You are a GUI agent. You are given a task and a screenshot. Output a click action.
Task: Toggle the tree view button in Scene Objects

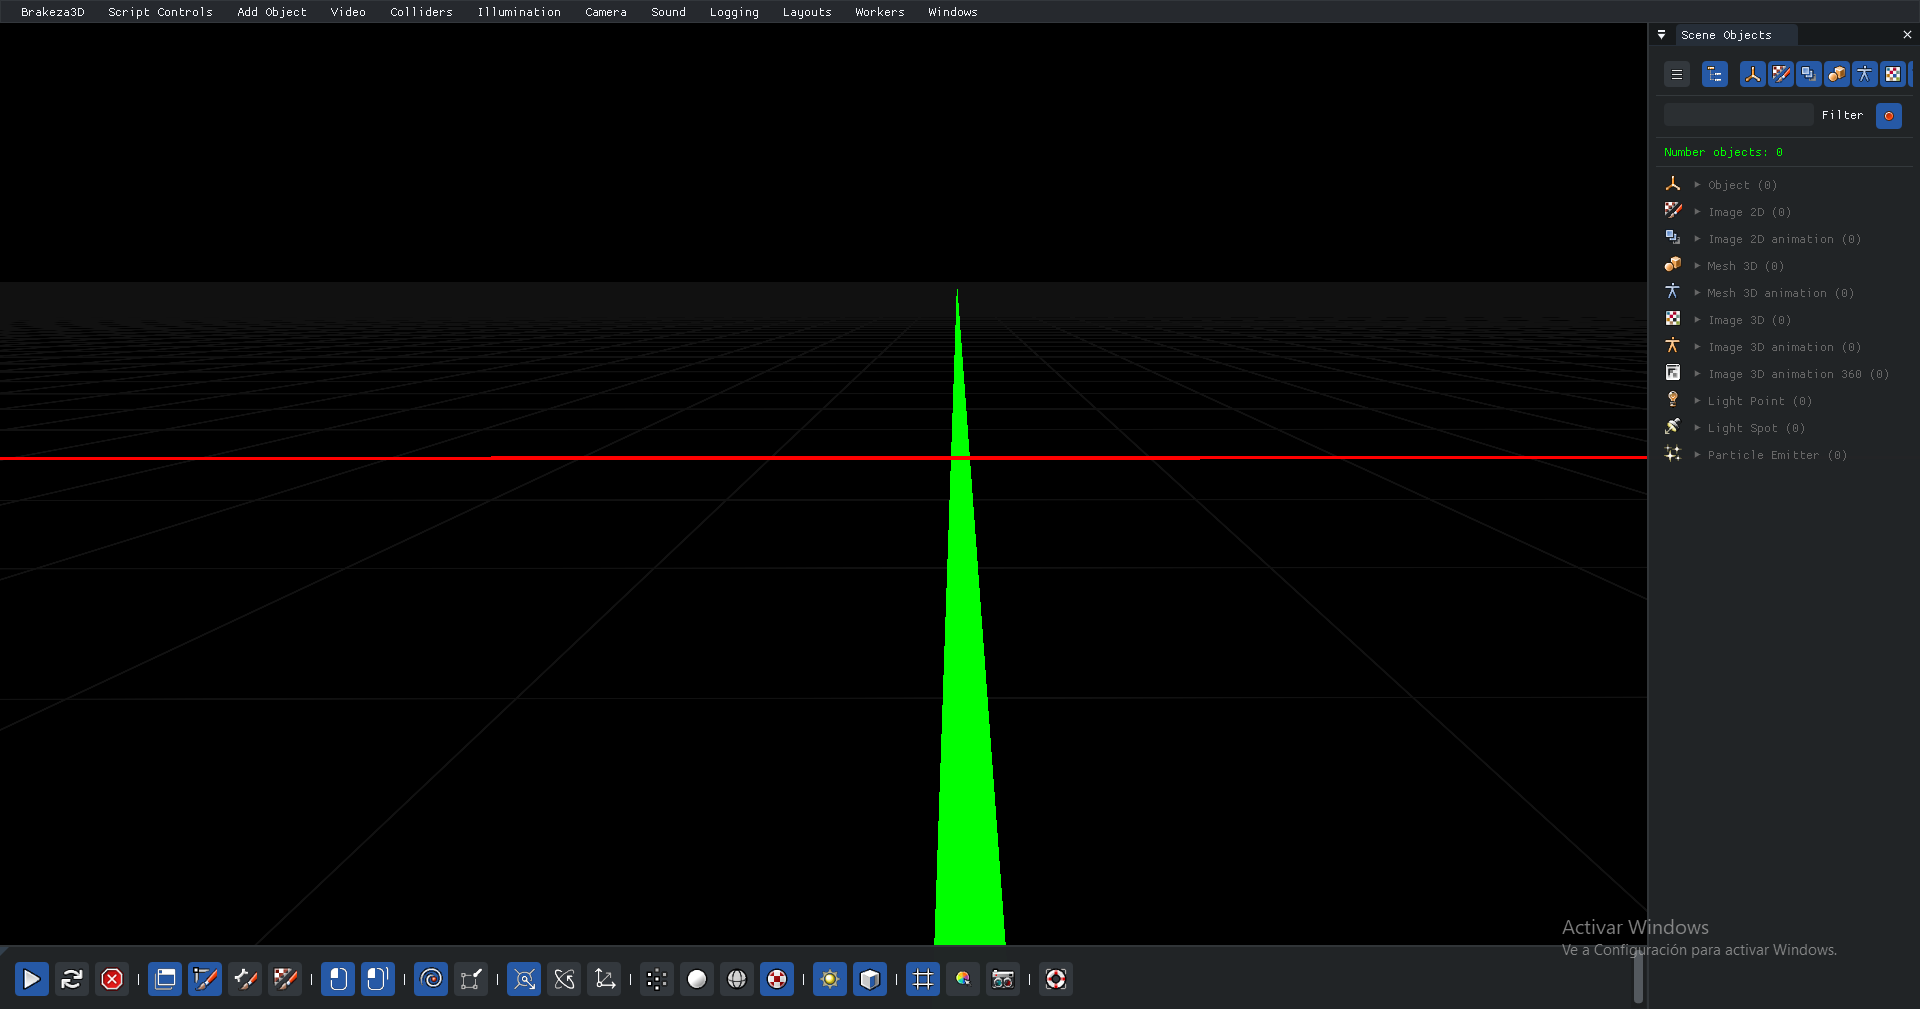[x=1715, y=74]
